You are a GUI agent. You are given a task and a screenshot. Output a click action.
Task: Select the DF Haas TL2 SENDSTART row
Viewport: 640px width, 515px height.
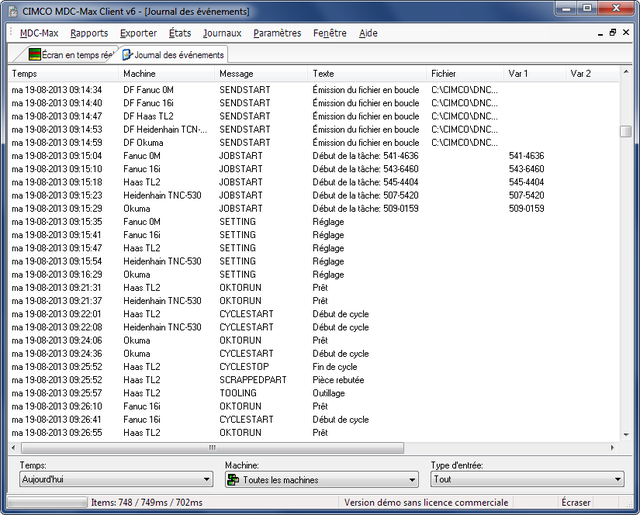pyautogui.click(x=313, y=116)
